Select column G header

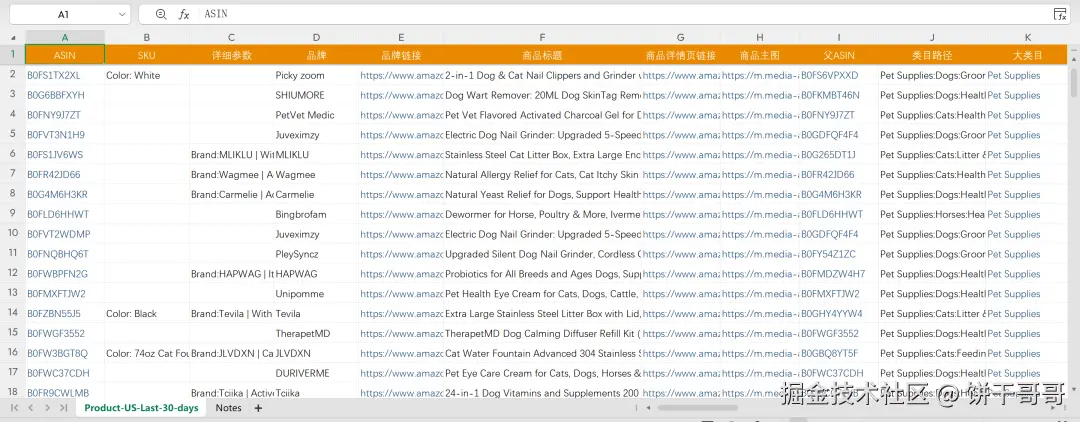pyautogui.click(x=681, y=37)
